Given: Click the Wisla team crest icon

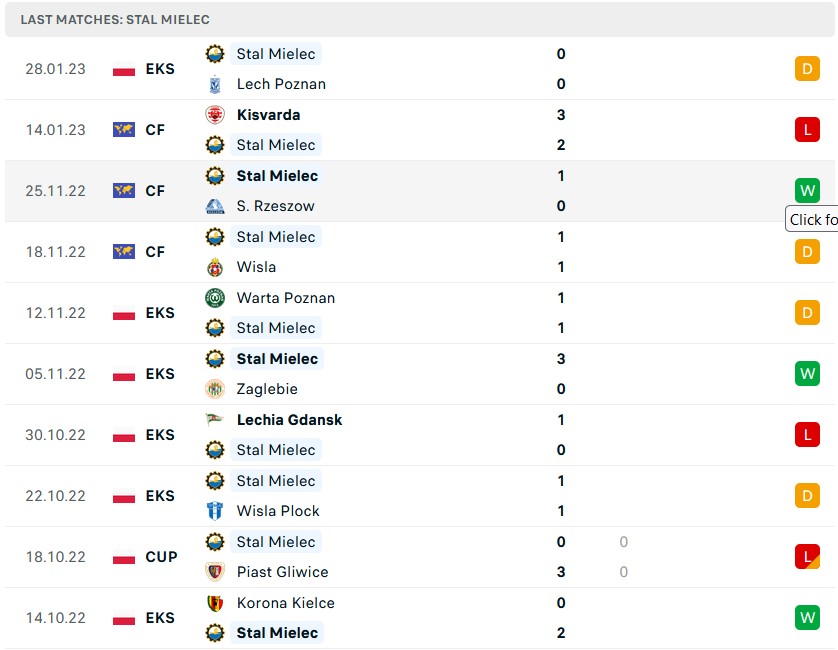Looking at the screenshot, I should 215,267.
